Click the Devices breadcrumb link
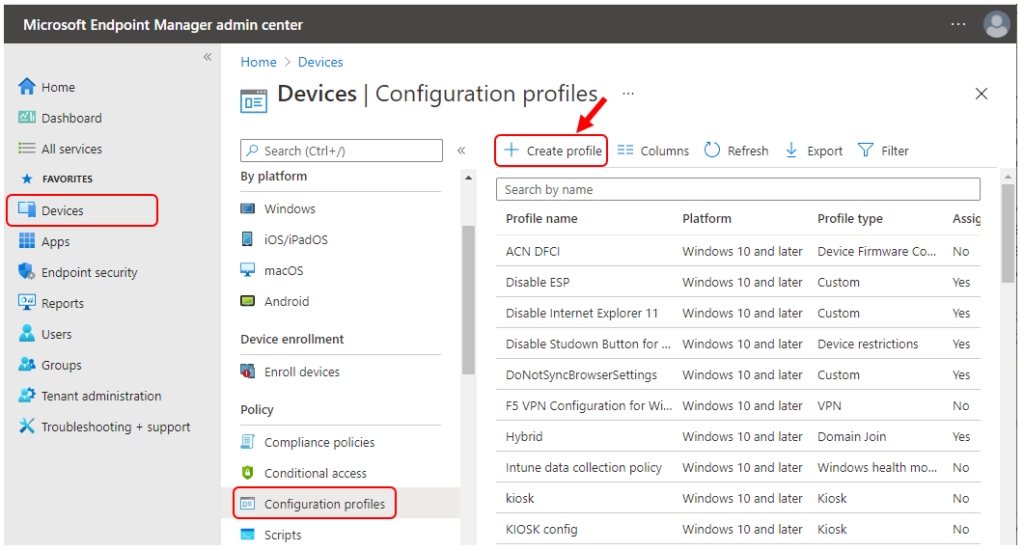 tap(320, 62)
